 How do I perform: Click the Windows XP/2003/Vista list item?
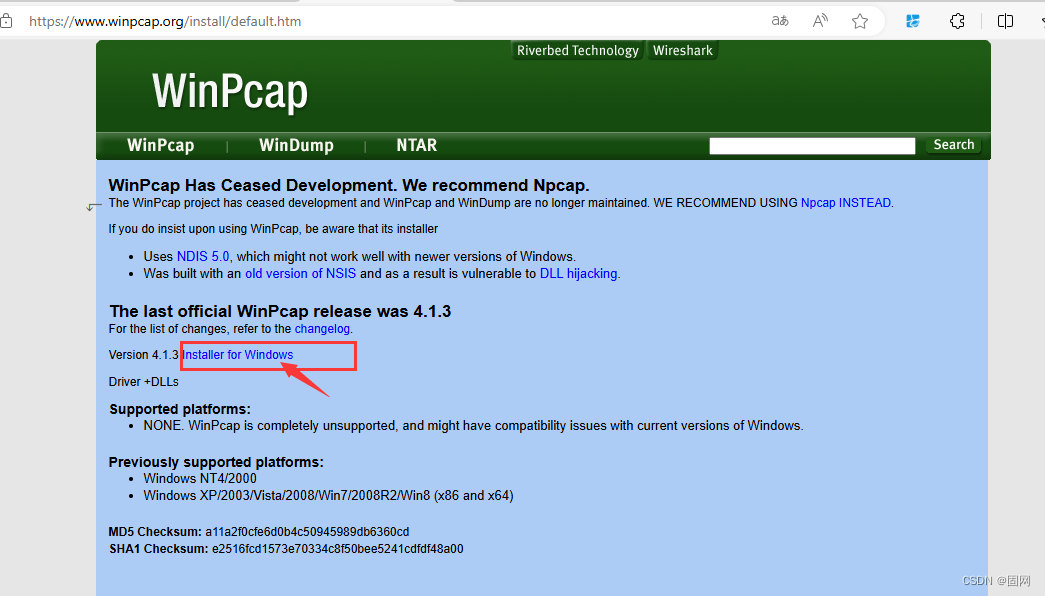point(329,495)
